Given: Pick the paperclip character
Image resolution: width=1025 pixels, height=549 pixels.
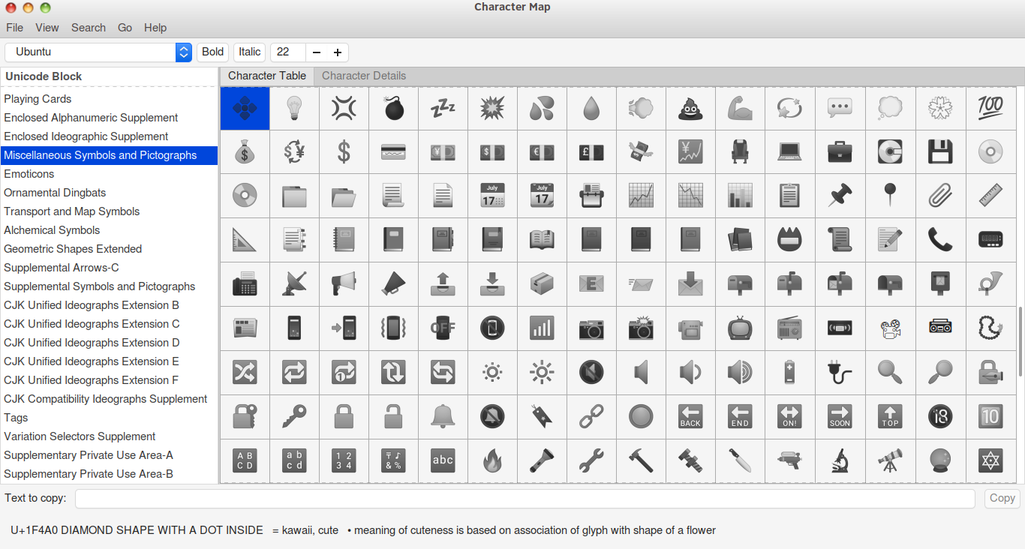Looking at the screenshot, I should click(x=939, y=196).
